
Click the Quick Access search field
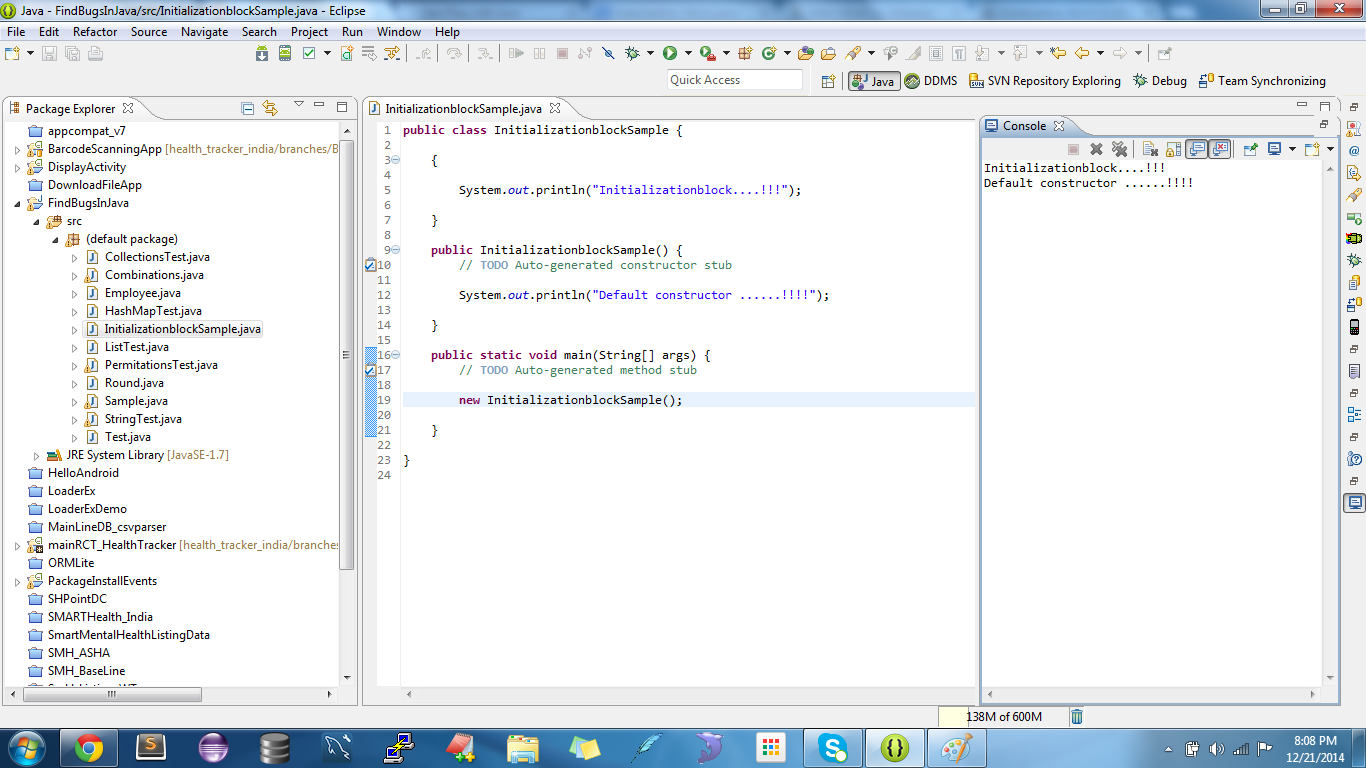735,80
